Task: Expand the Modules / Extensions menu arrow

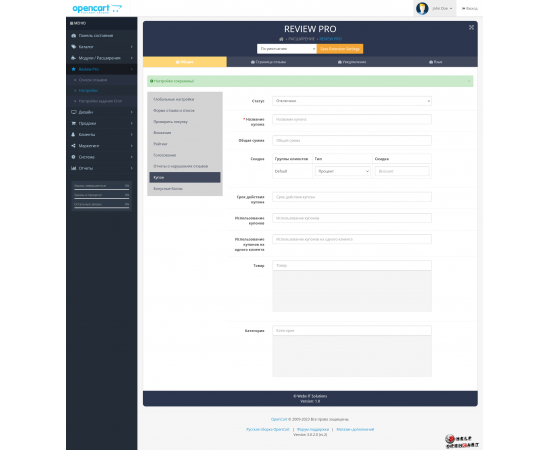Action: (x=132, y=58)
